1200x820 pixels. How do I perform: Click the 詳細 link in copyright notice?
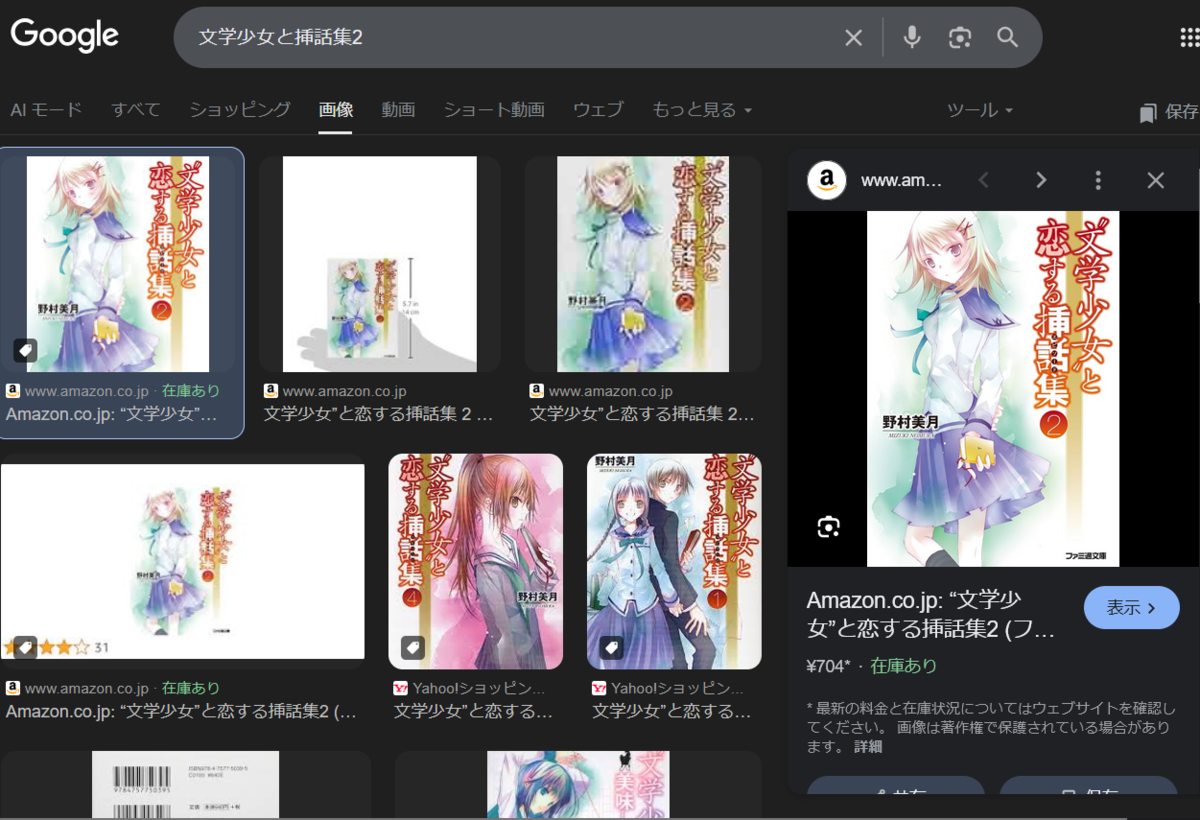[868, 746]
